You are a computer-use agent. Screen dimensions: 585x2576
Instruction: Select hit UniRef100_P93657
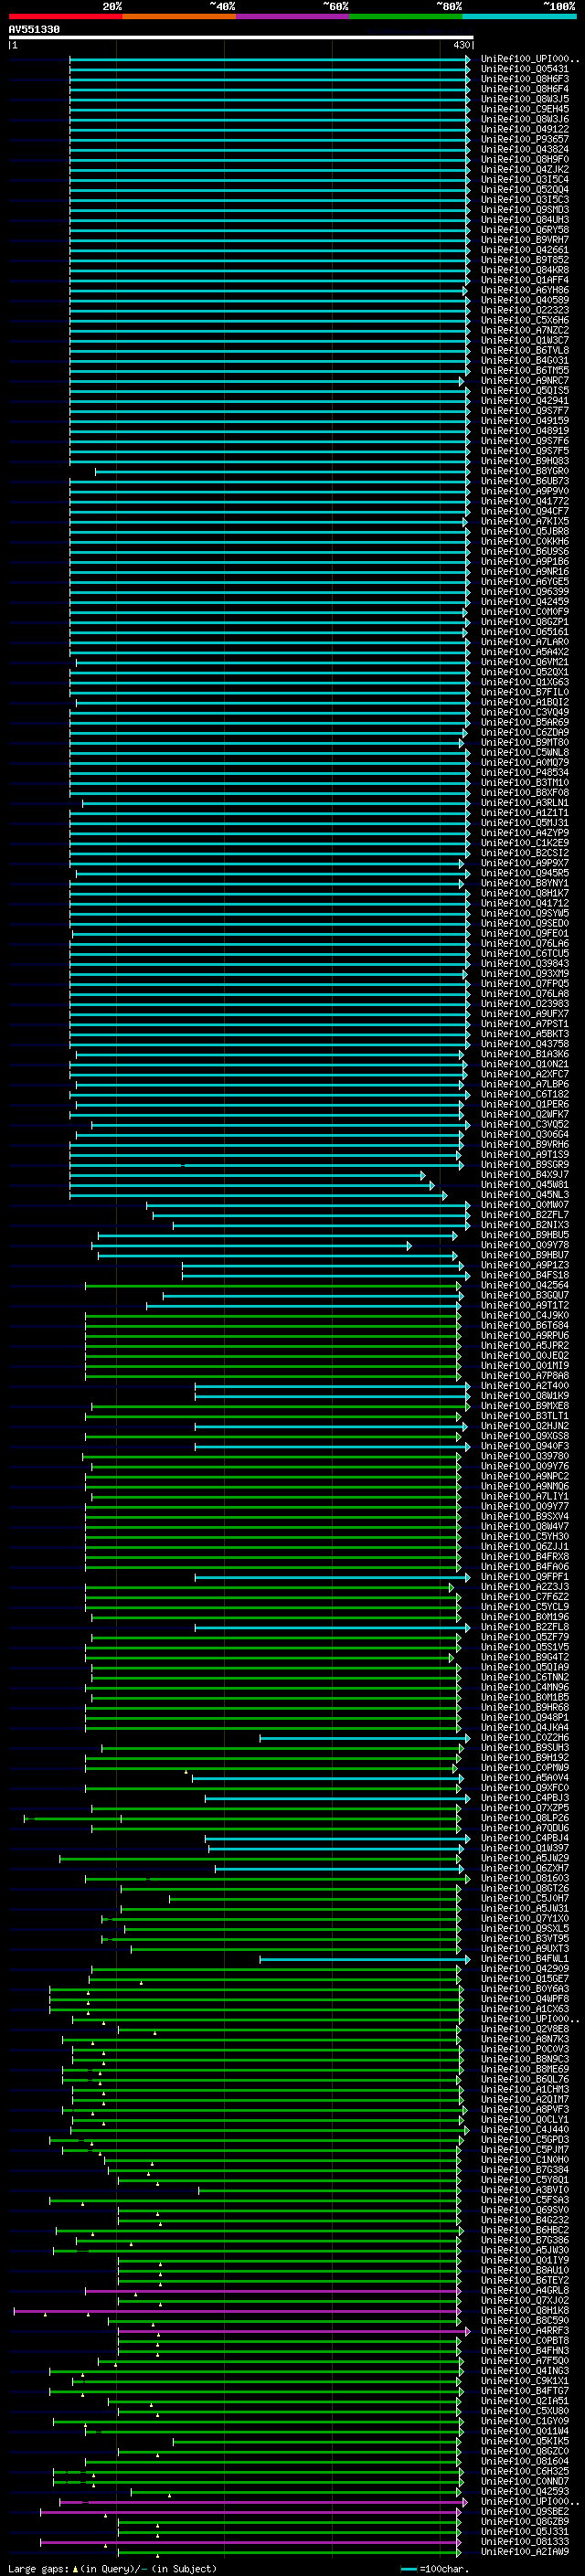[x=525, y=139]
